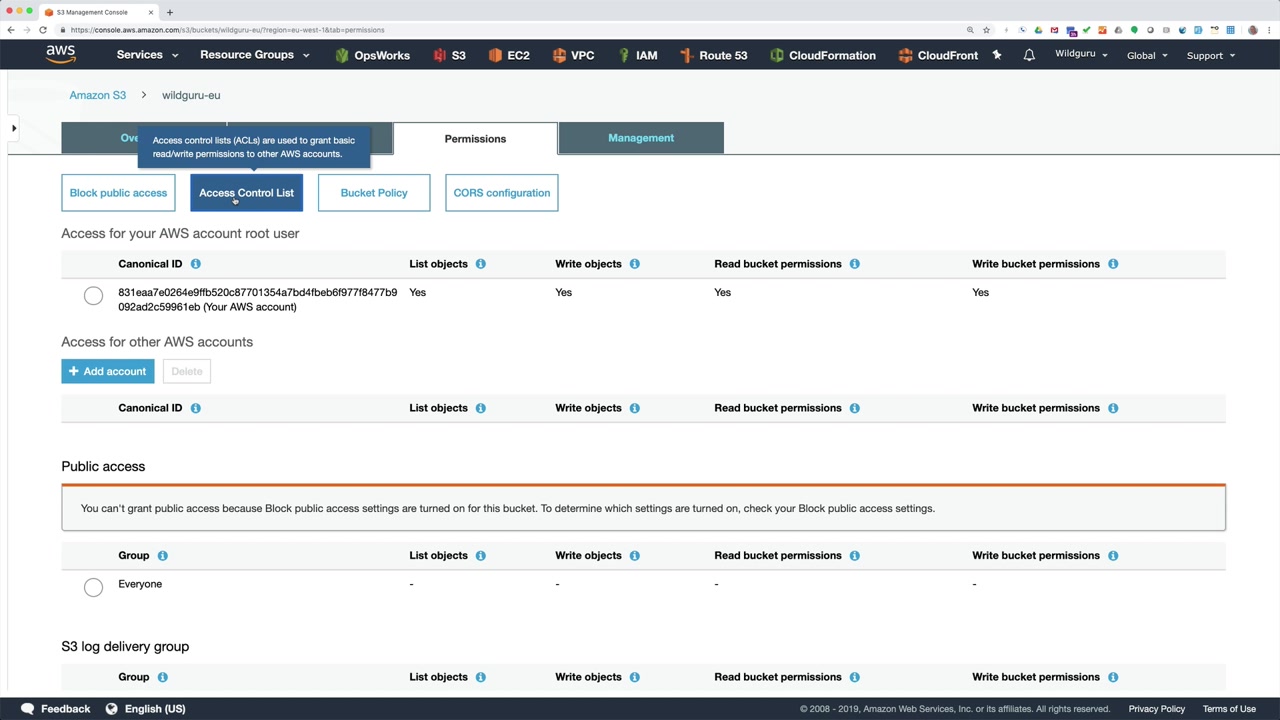The width and height of the screenshot is (1280, 720).
Task: Go back using browser back arrow
Action: pyautogui.click(x=11, y=30)
